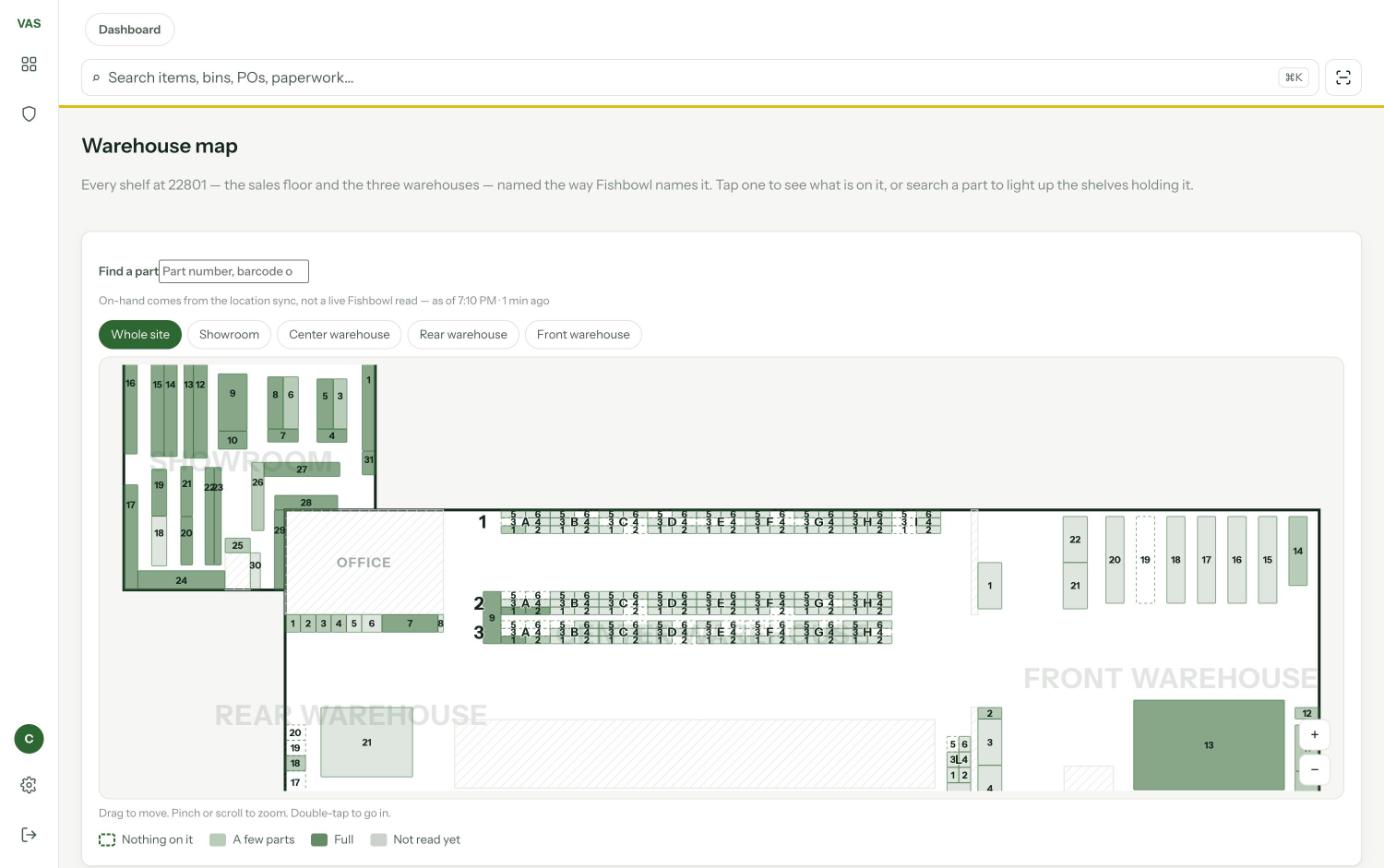Tap front warehouse shelf 20
Viewport: 1384px width, 868px height.
point(1114,560)
